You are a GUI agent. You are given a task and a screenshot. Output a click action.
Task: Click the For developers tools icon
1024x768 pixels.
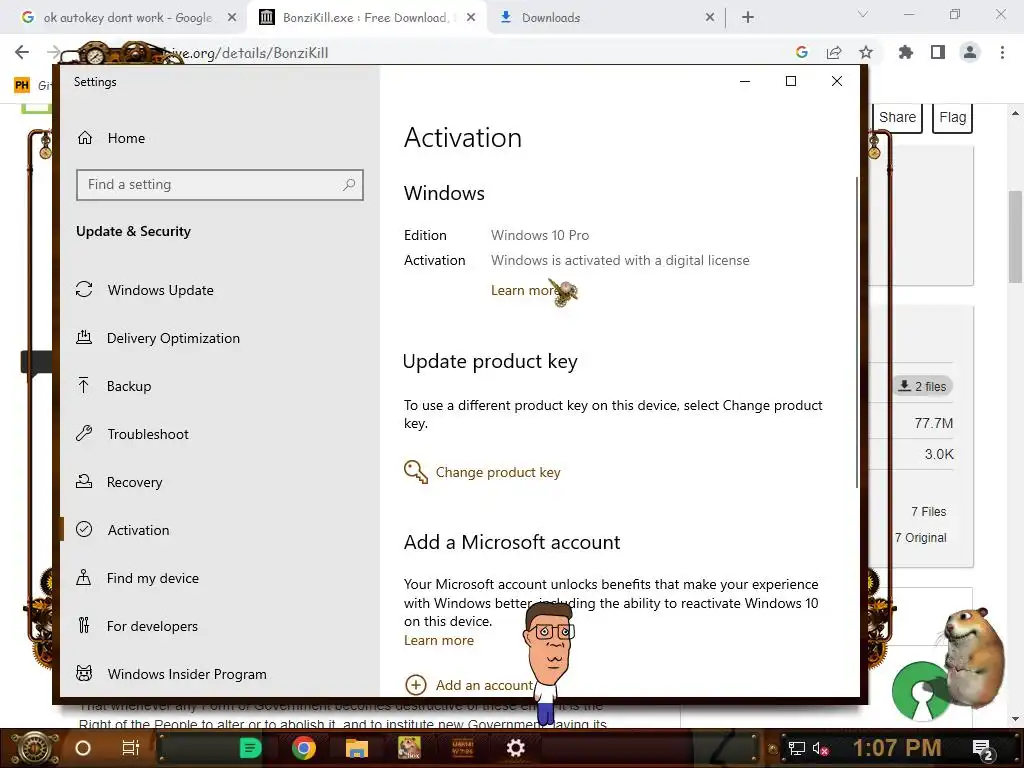click(84, 625)
